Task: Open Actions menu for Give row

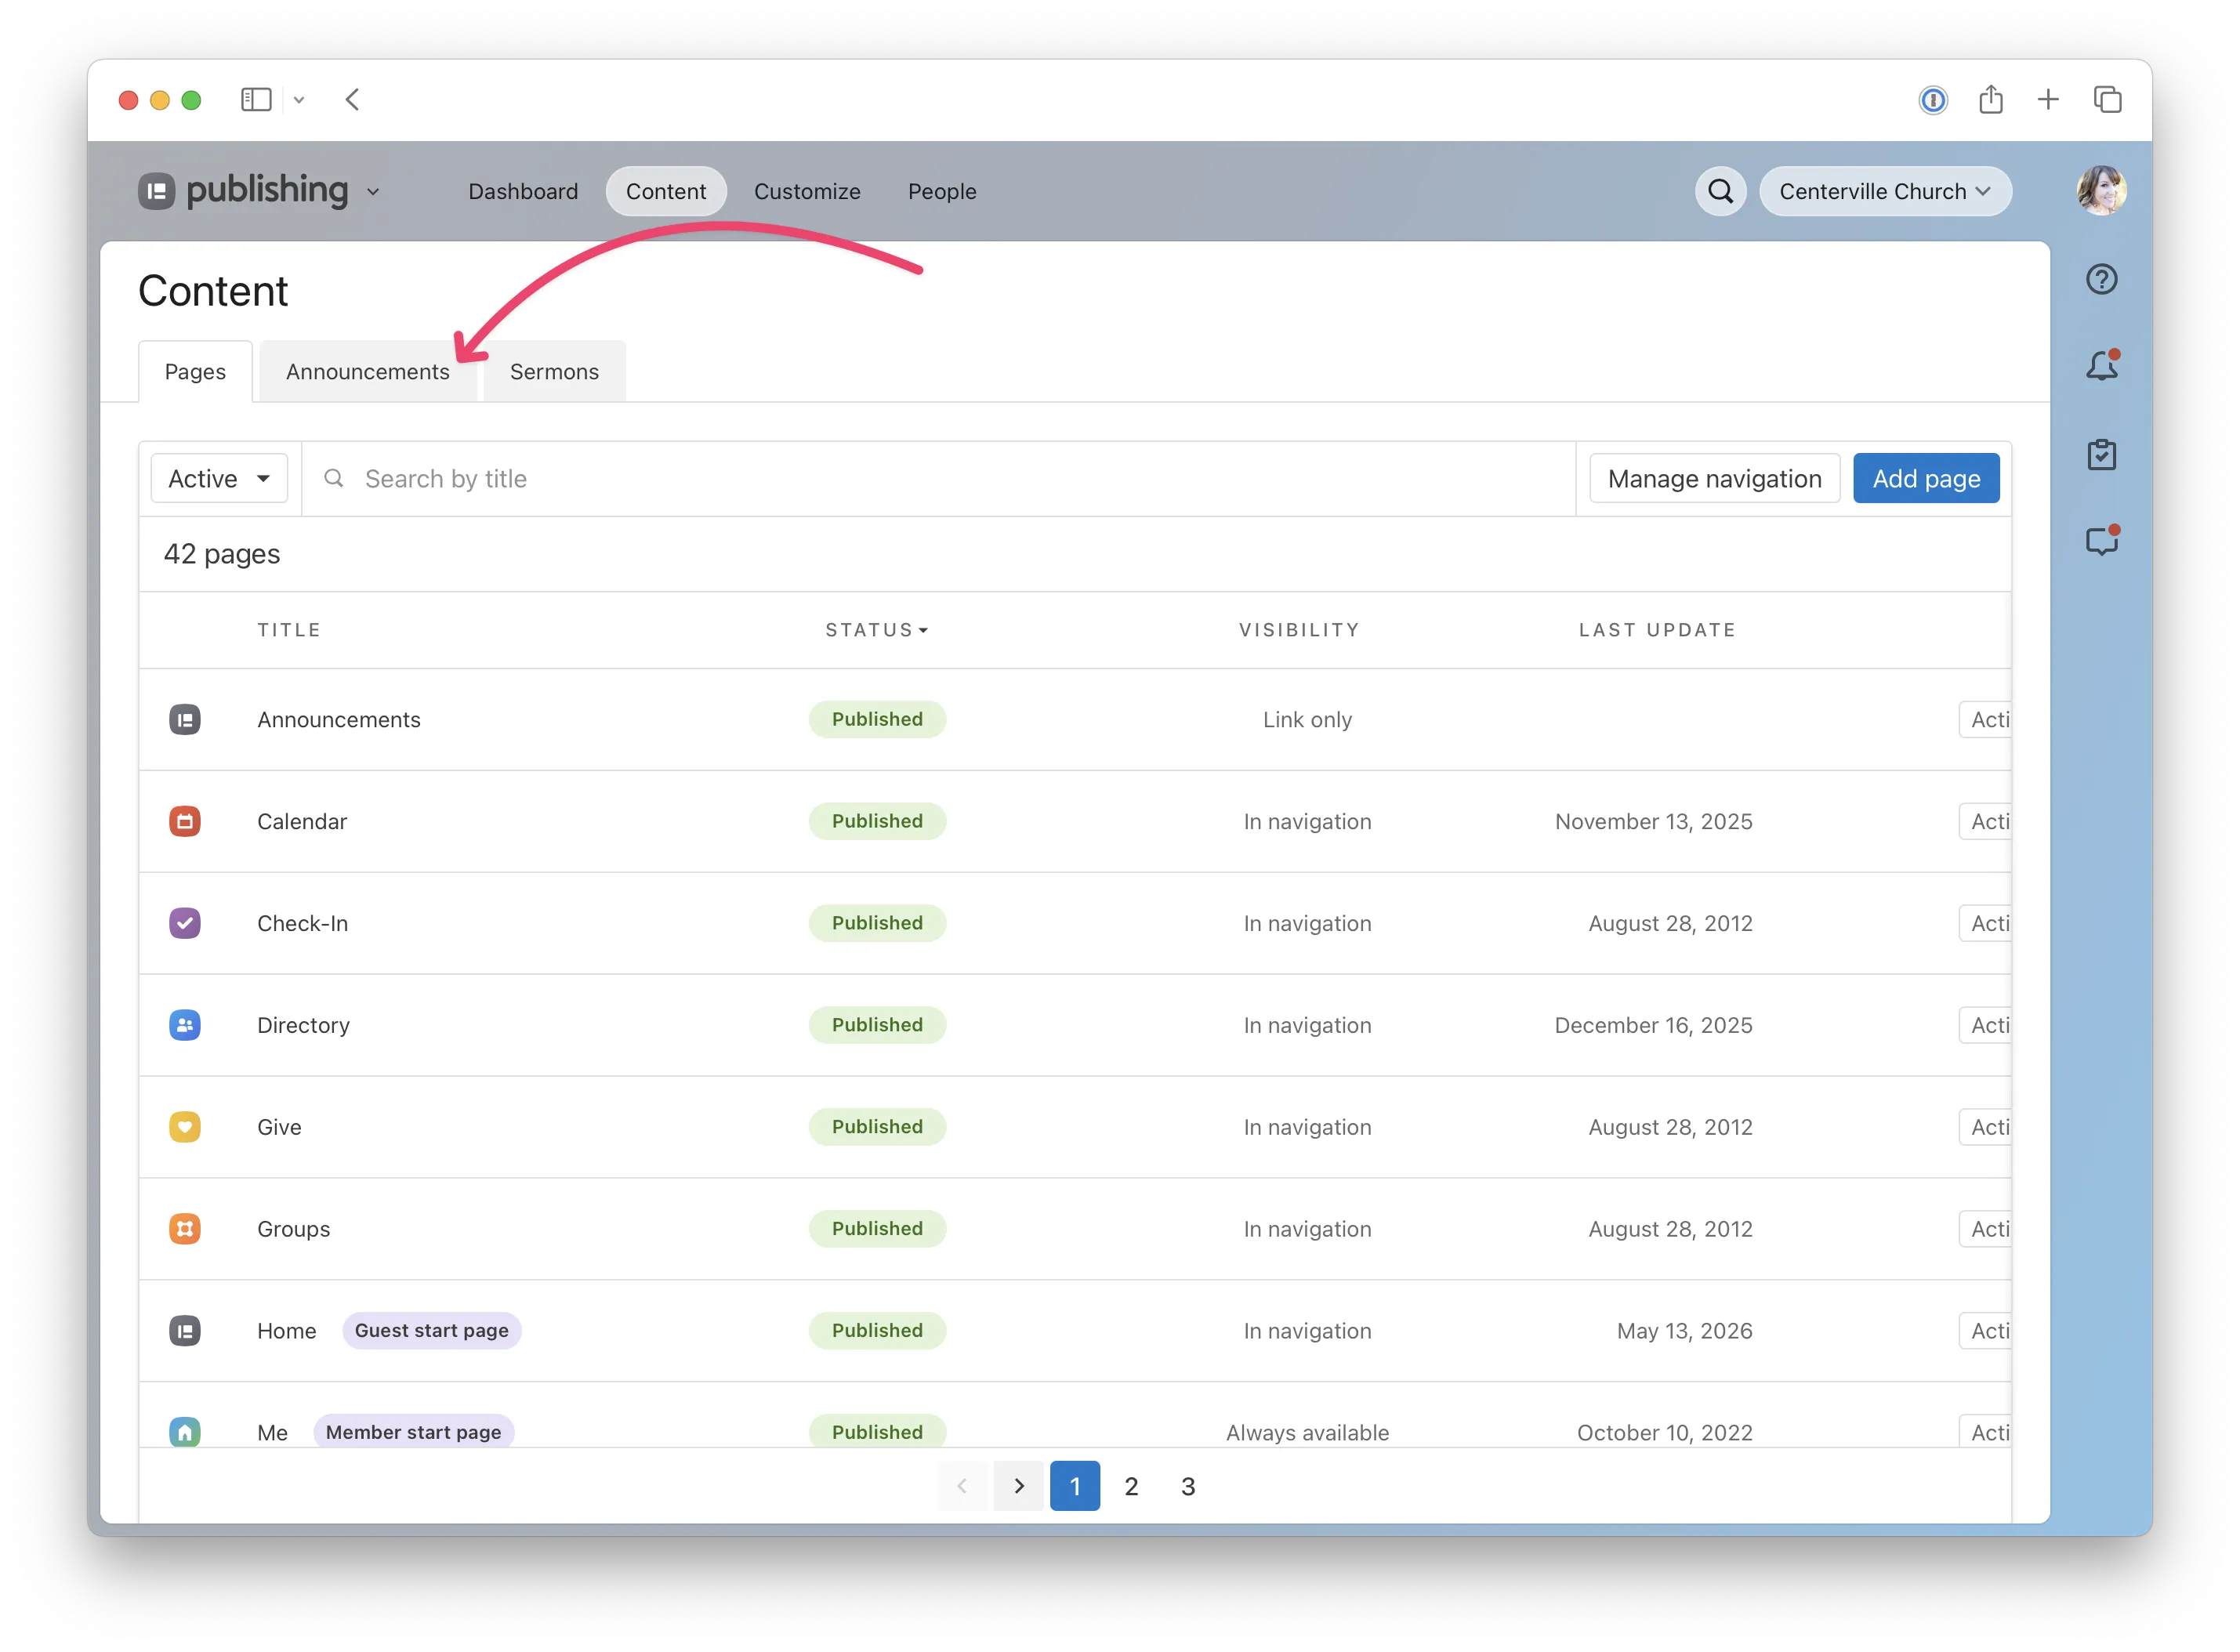Action: click(1986, 1128)
